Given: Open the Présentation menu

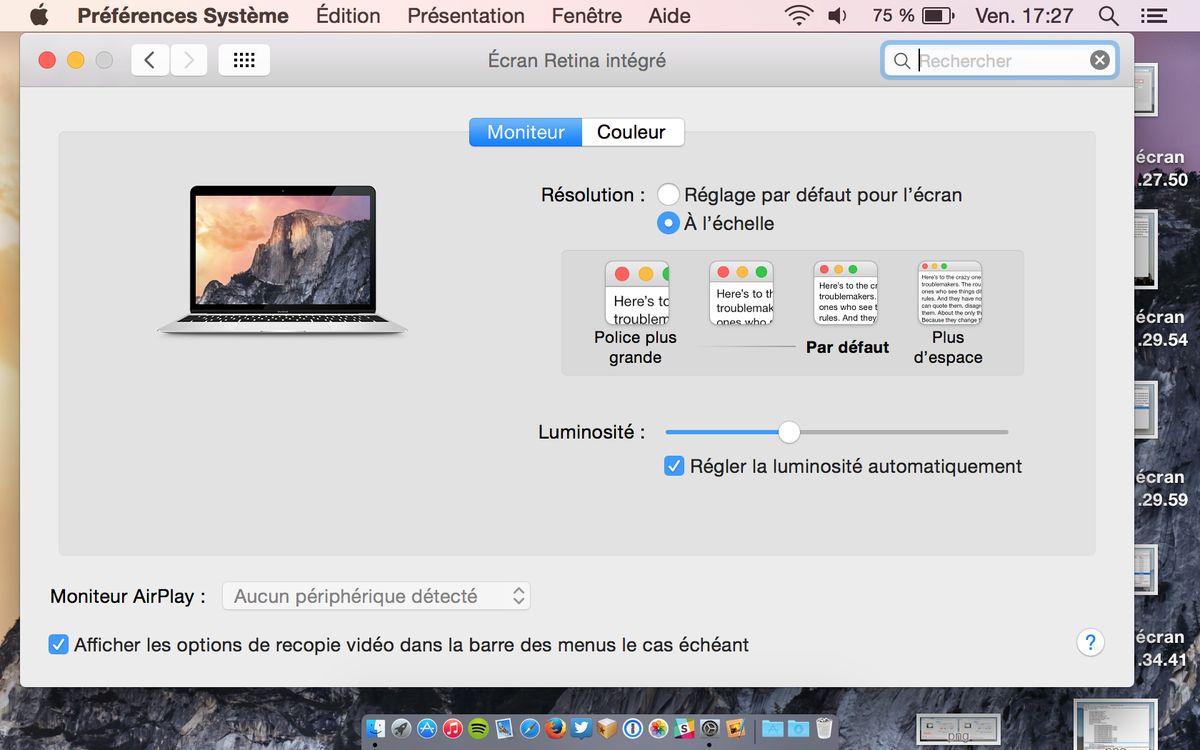Looking at the screenshot, I should pyautogui.click(x=466, y=16).
